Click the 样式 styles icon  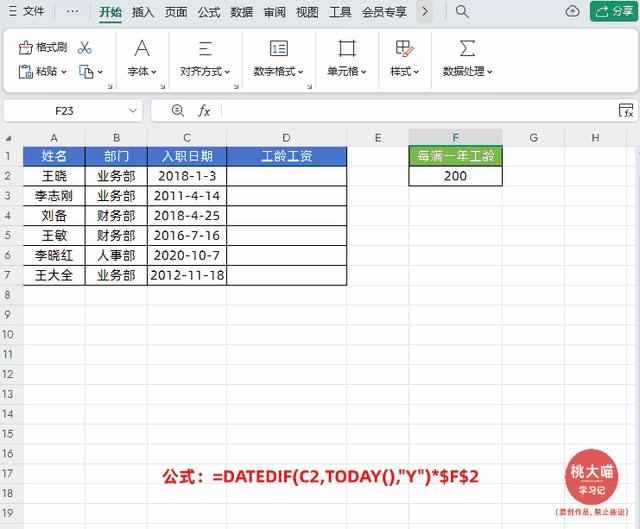(x=404, y=48)
